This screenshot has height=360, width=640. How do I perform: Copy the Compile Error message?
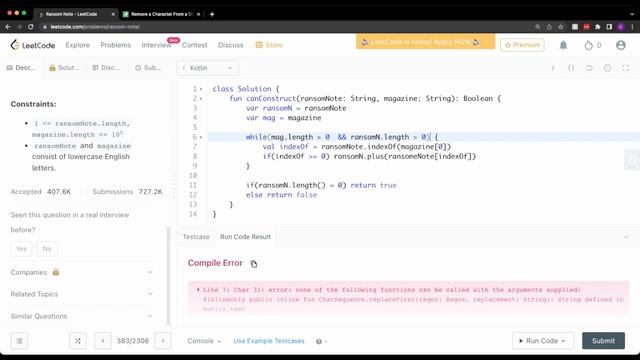(x=254, y=264)
